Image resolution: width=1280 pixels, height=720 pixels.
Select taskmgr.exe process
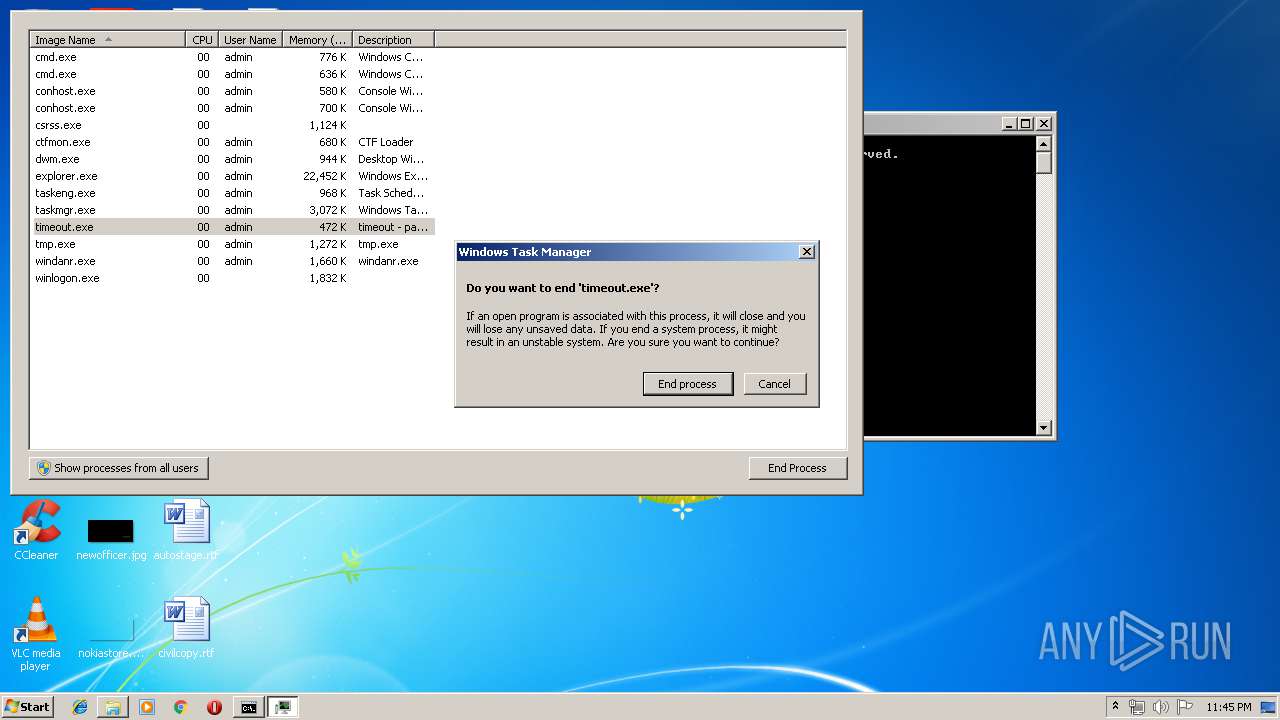233,210
